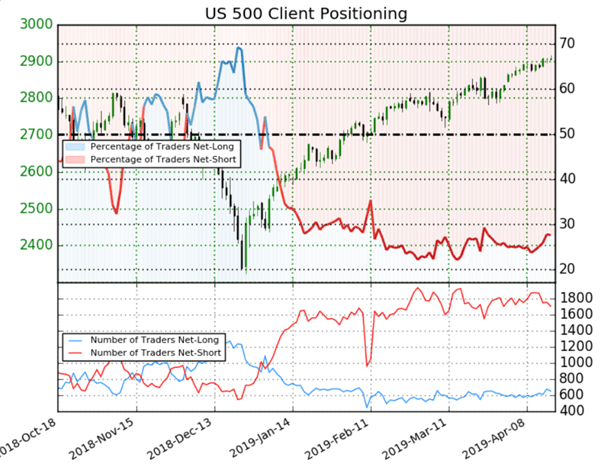Select the 2600 price axis label
This screenshot has height=470, width=602.
point(36,171)
